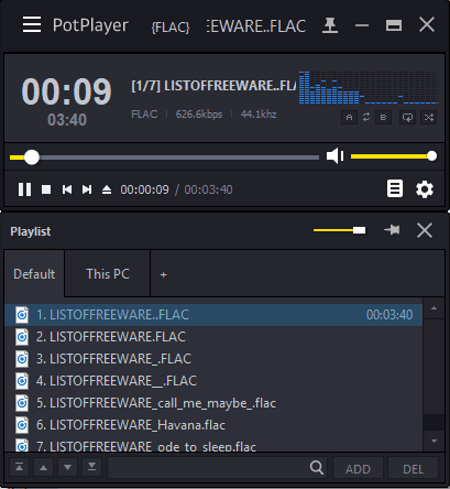The height and width of the screenshot is (489, 450).
Task: Toggle the playlist panel icon
Action: (x=395, y=189)
